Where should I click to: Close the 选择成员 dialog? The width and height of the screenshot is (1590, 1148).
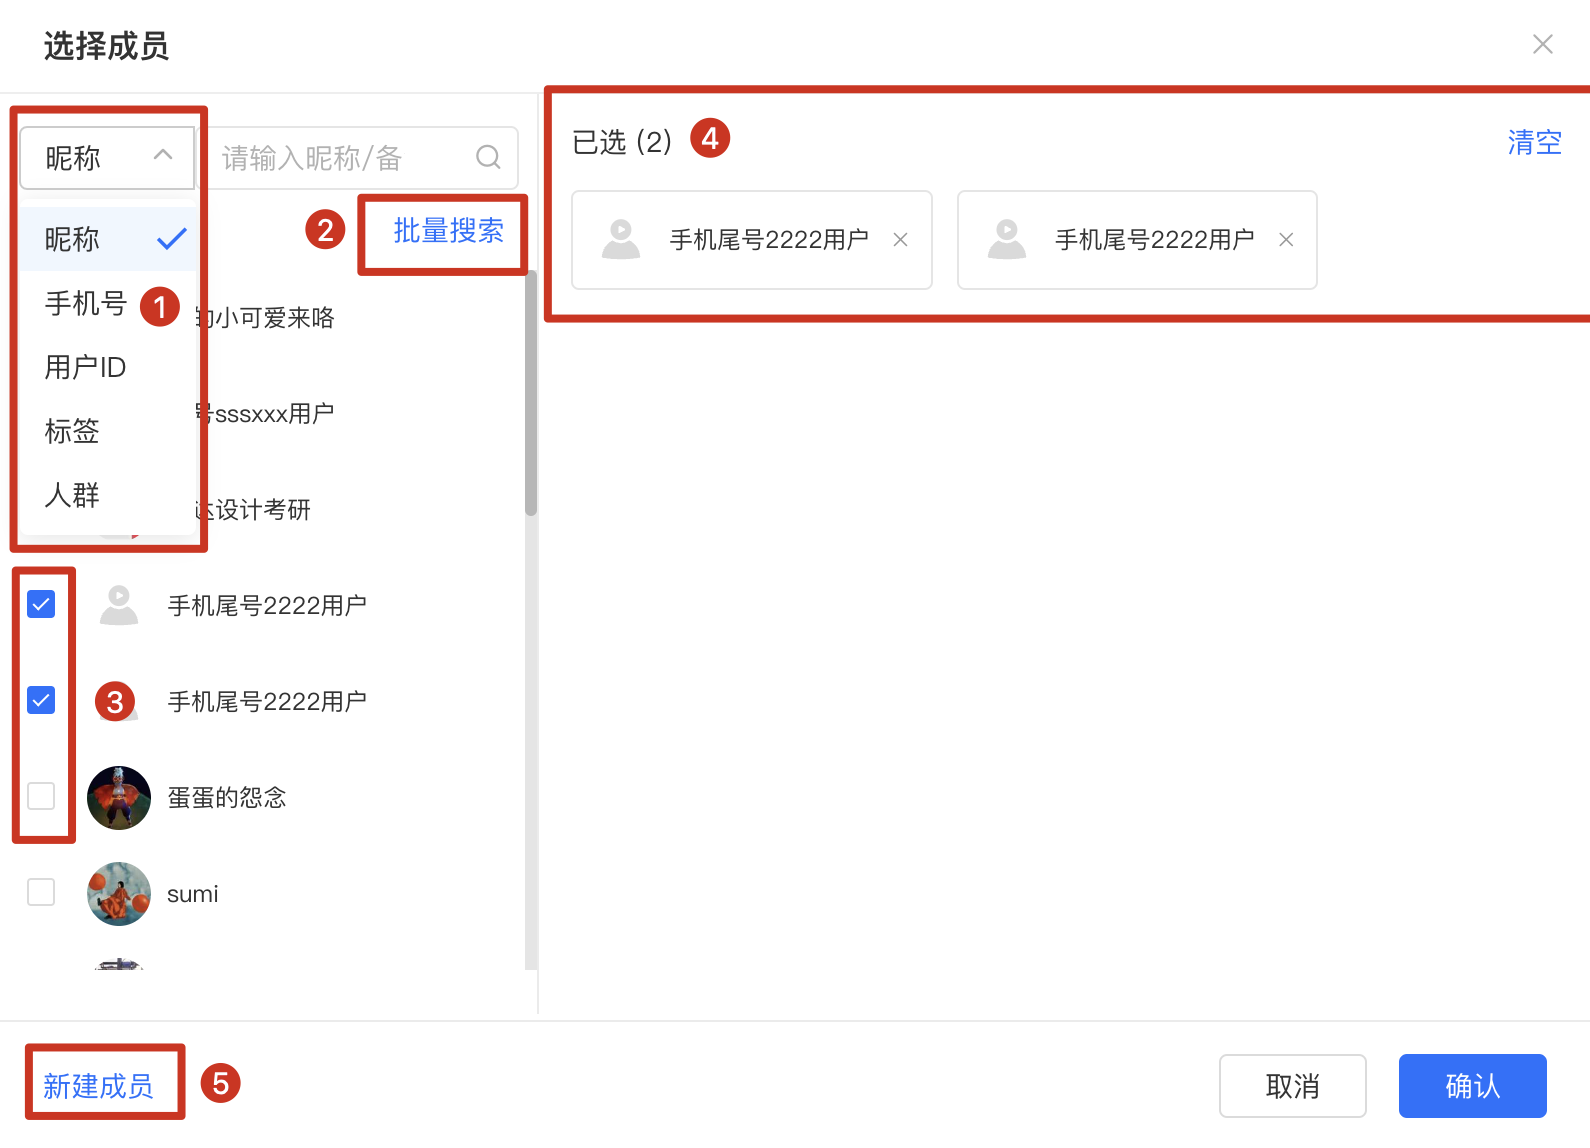[x=1543, y=44]
